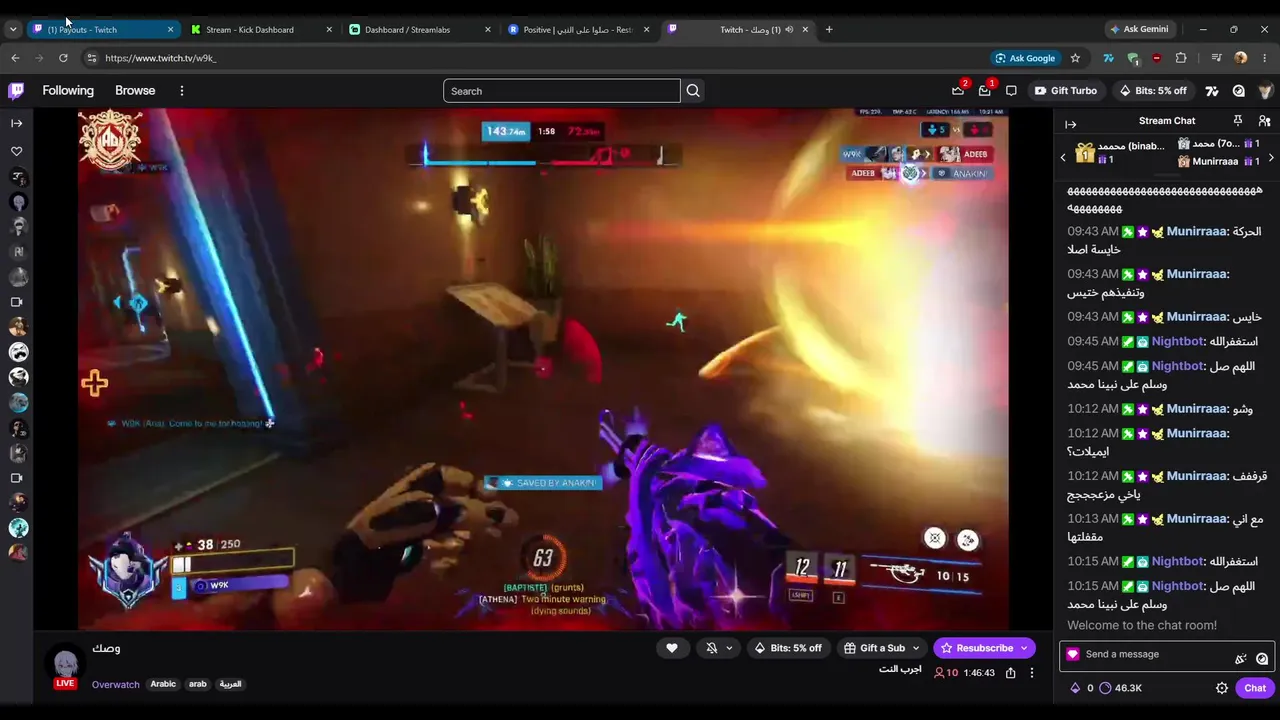Toggle the chat popout pin icon

pyautogui.click(x=1237, y=121)
